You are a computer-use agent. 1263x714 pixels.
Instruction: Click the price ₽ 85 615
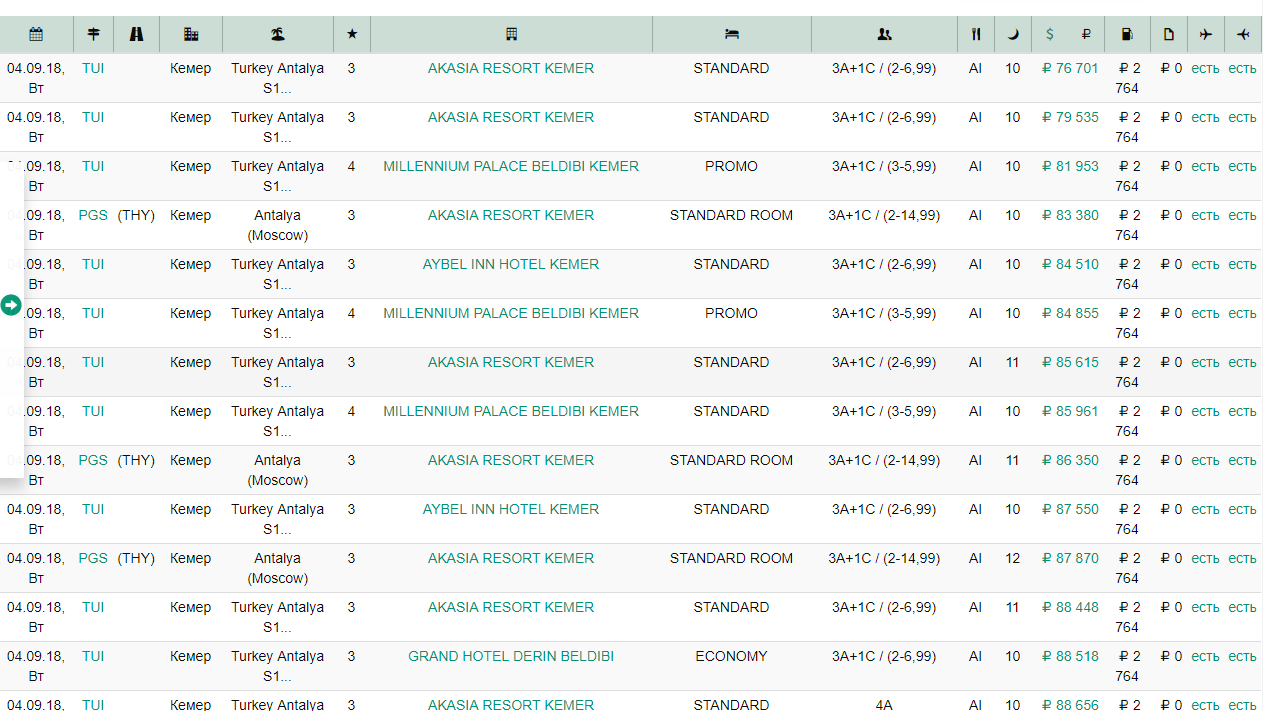tap(1070, 362)
